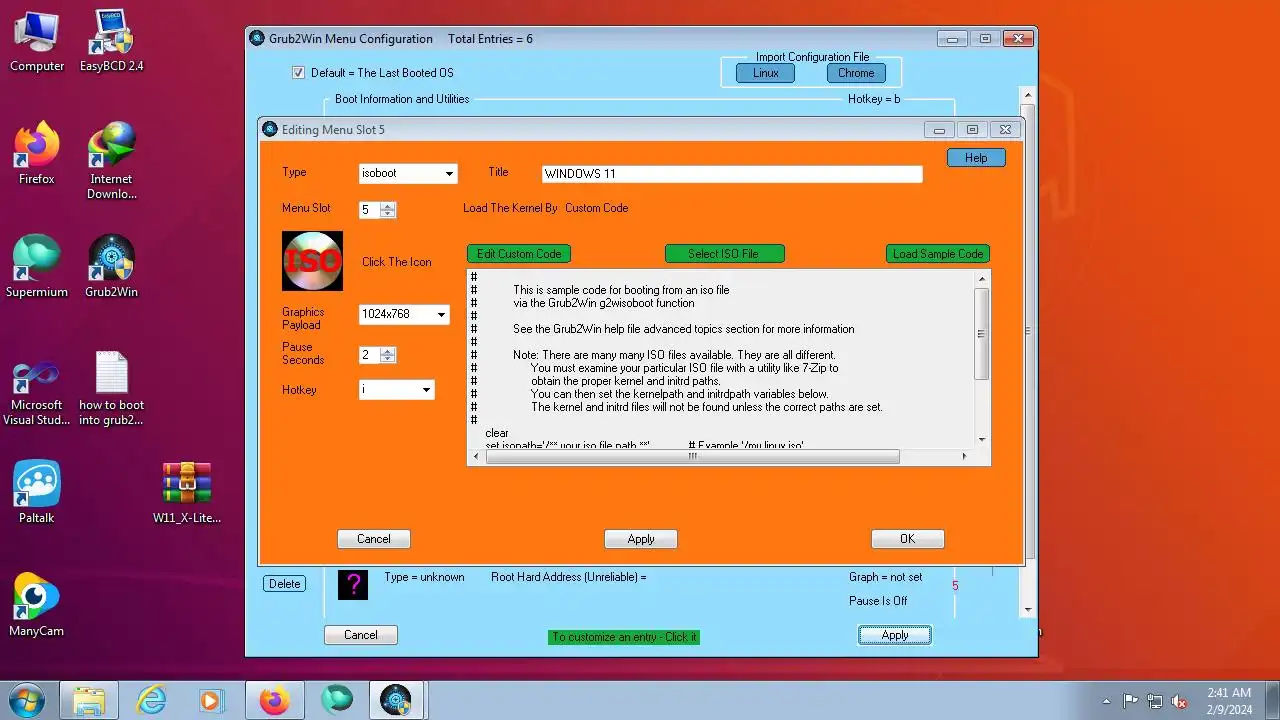
Task: Click the 'Load The Kernel By Custom Code' text
Action: pos(546,208)
